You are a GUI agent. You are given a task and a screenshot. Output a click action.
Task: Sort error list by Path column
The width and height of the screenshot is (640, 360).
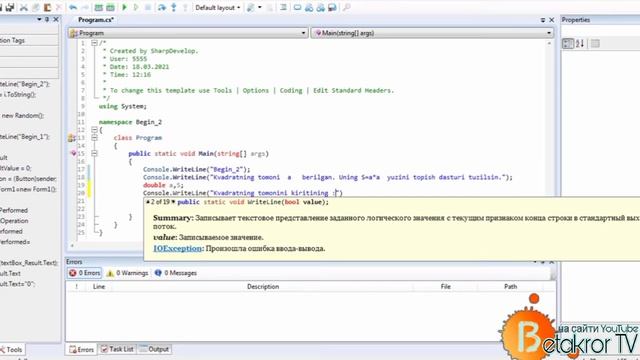[510, 287]
